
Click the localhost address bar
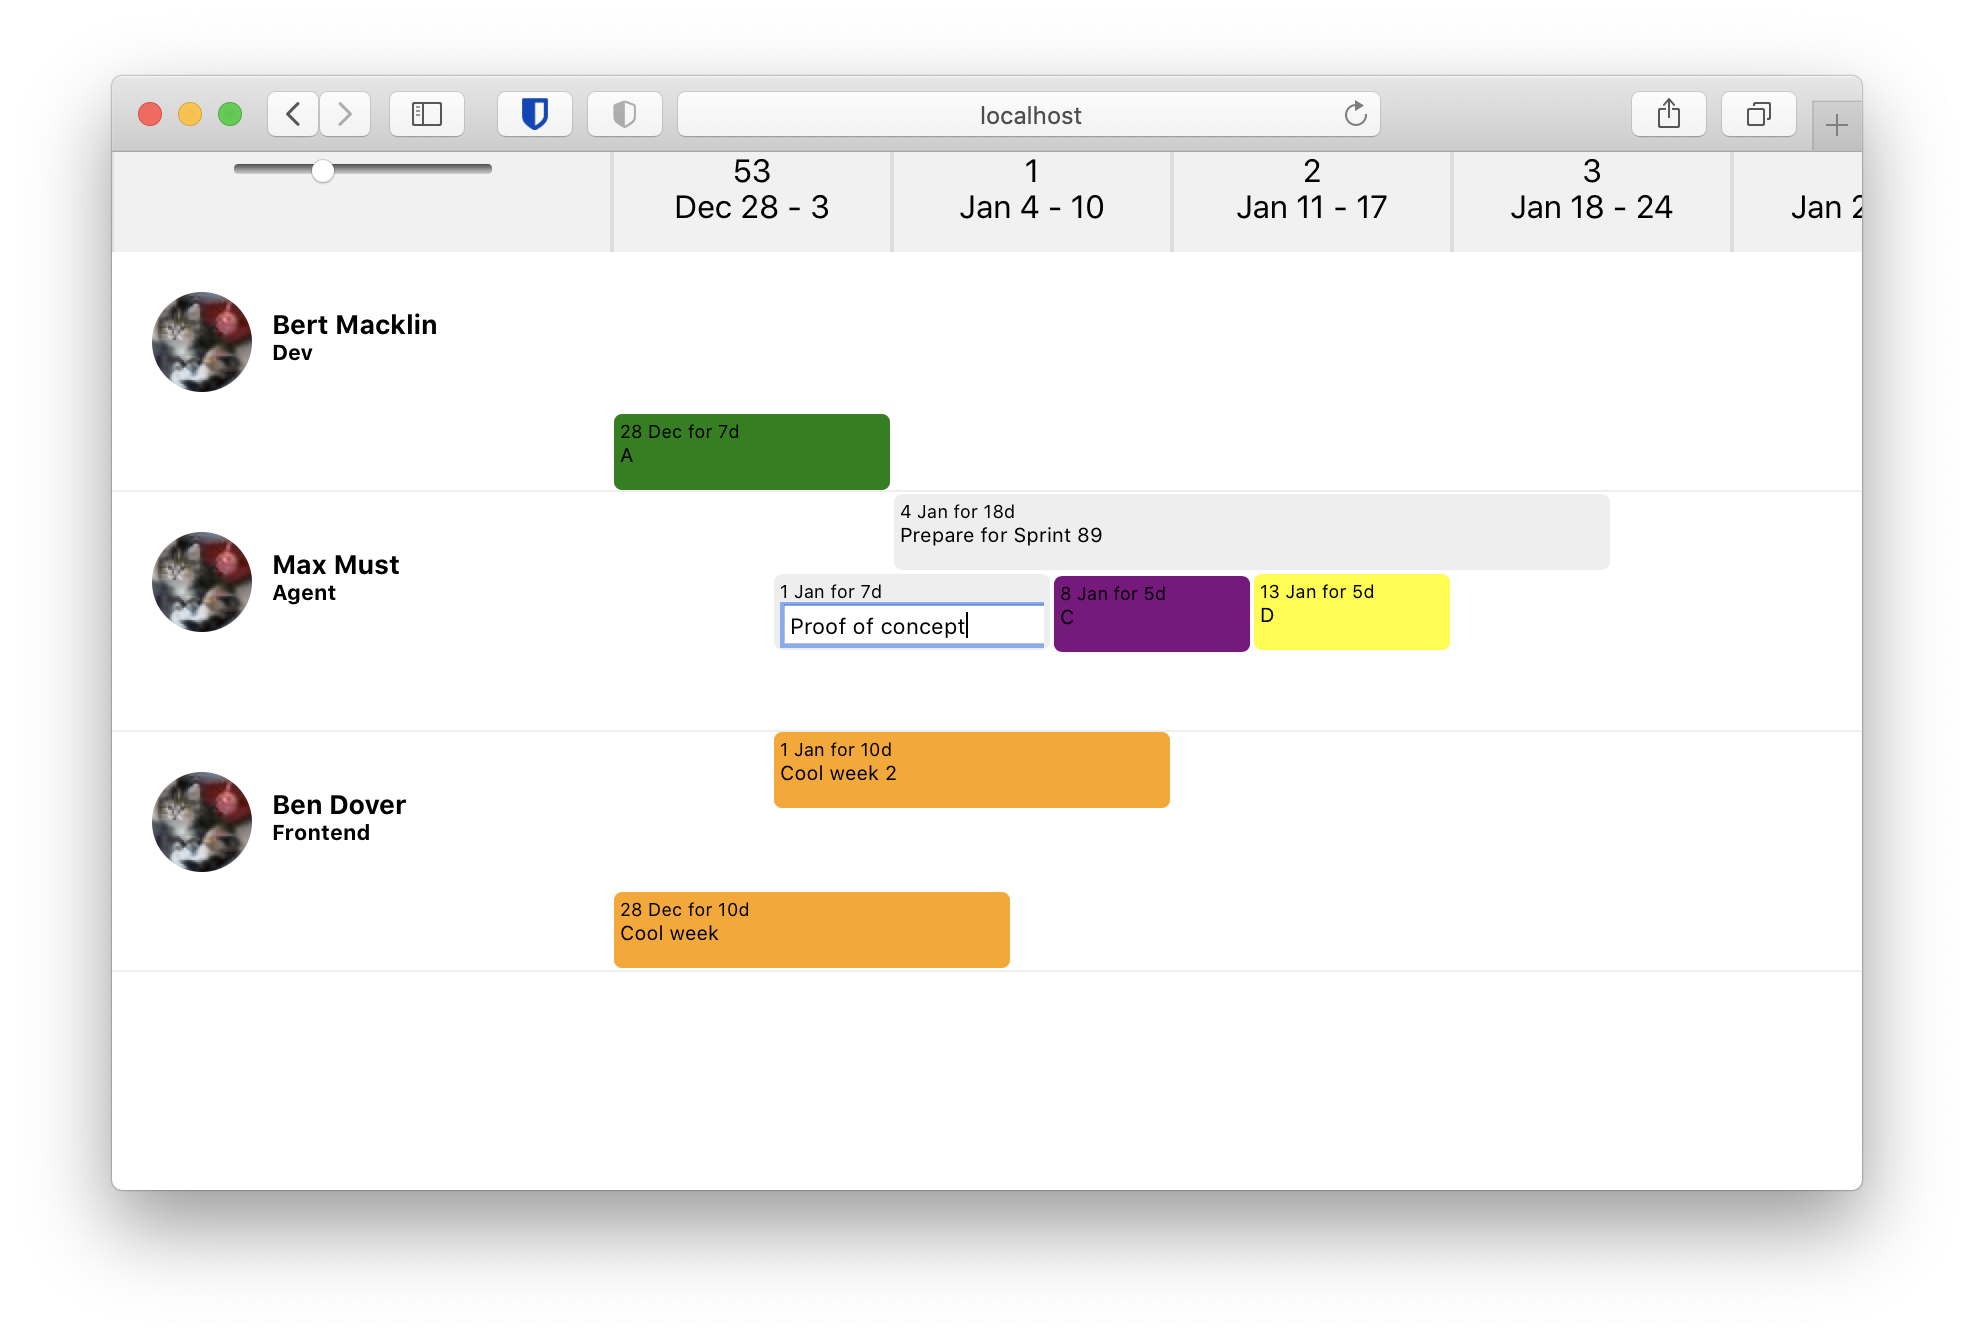(x=1029, y=115)
